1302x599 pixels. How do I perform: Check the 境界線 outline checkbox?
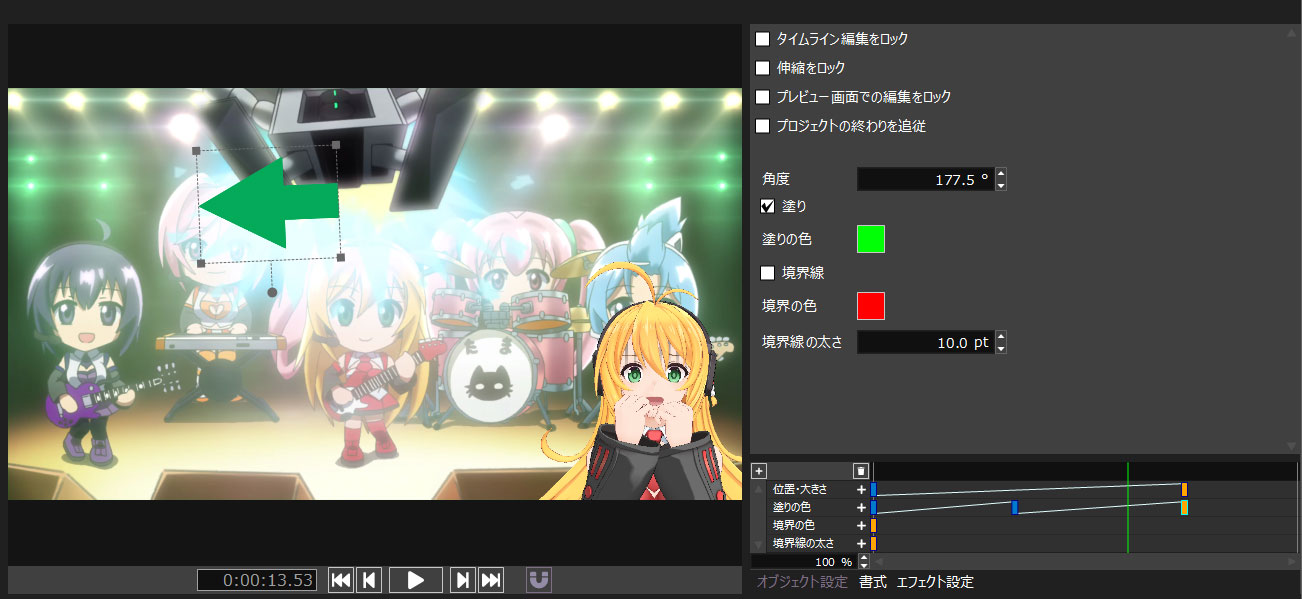point(768,272)
